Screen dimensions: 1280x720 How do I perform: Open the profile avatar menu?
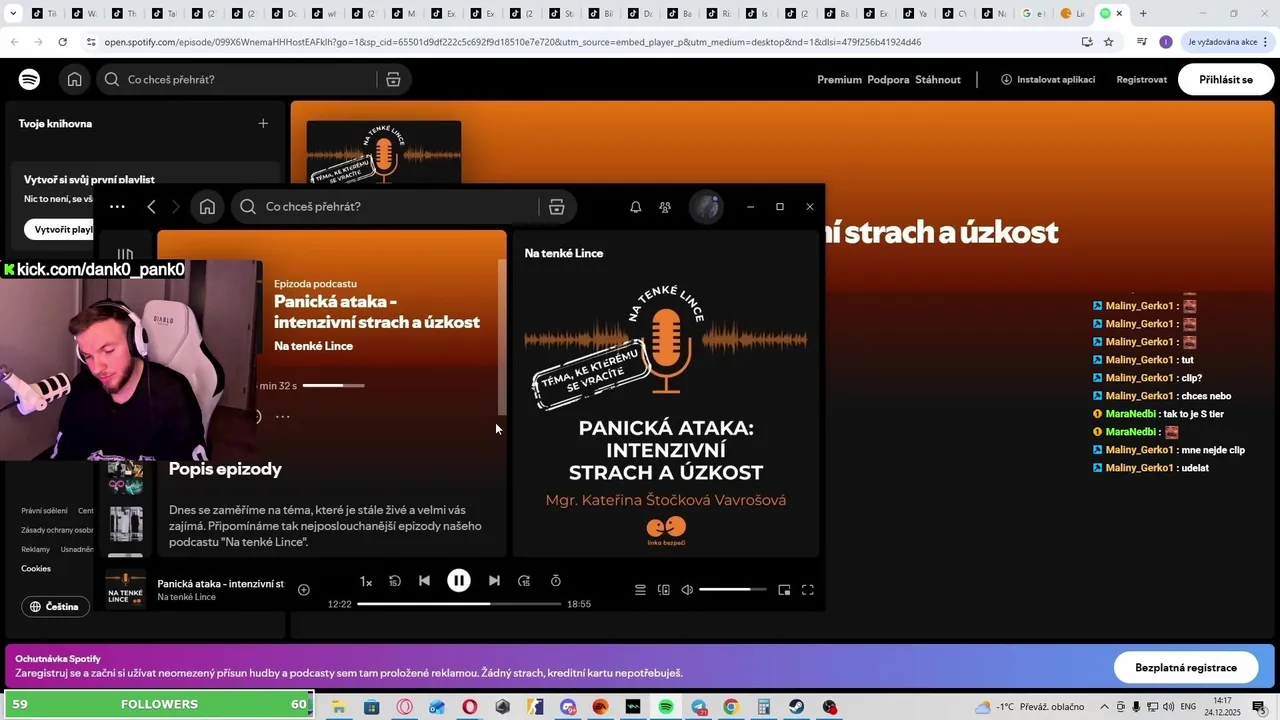707,207
